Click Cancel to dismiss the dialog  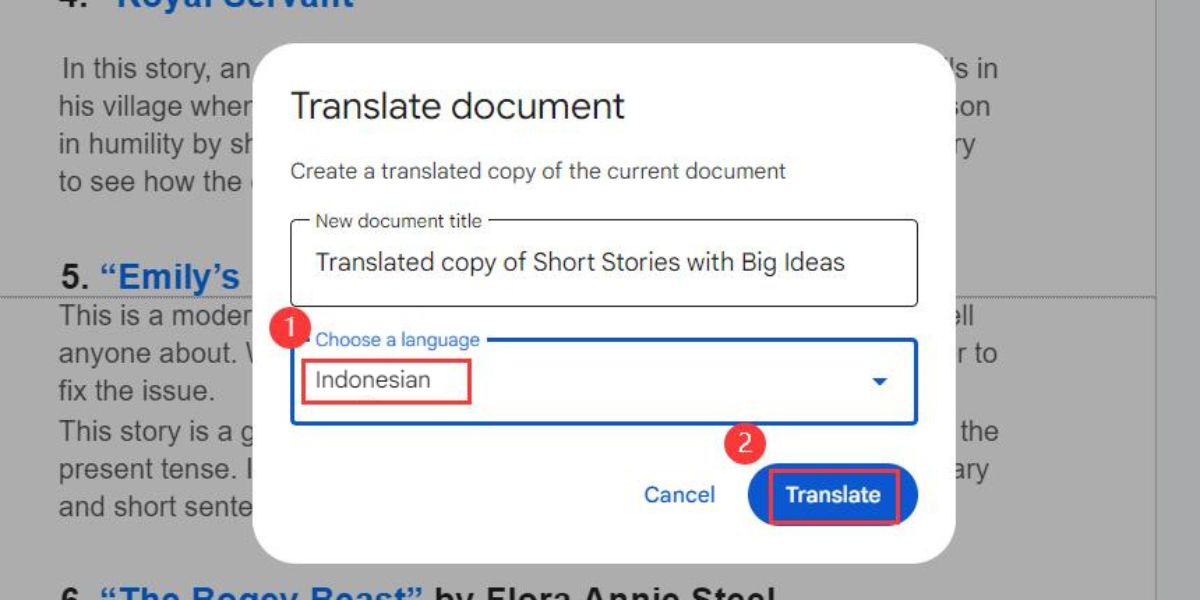click(679, 494)
